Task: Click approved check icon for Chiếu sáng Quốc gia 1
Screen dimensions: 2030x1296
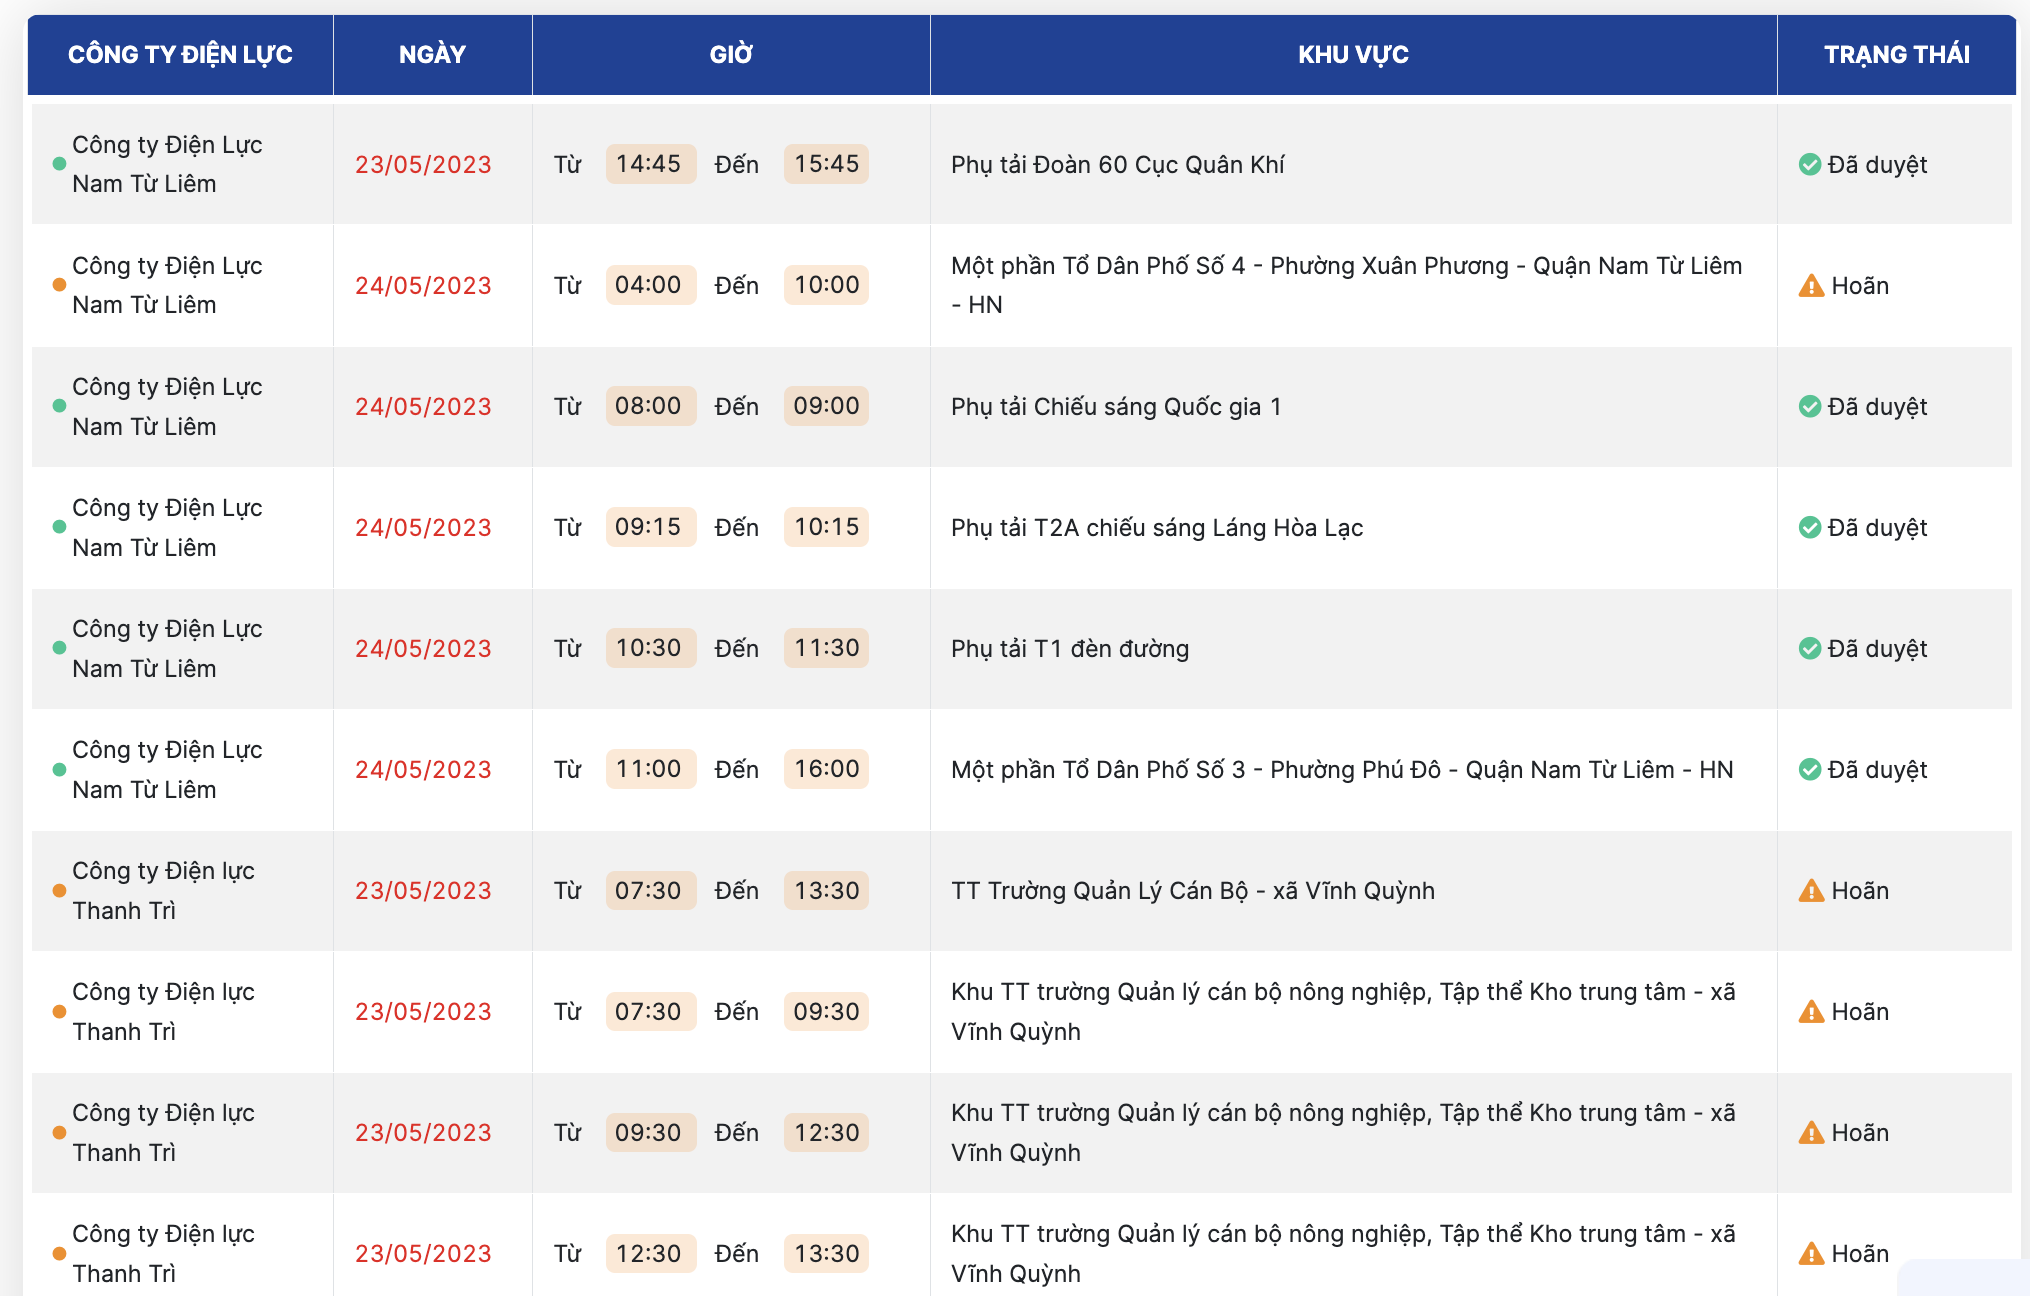Action: tap(1809, 406)
